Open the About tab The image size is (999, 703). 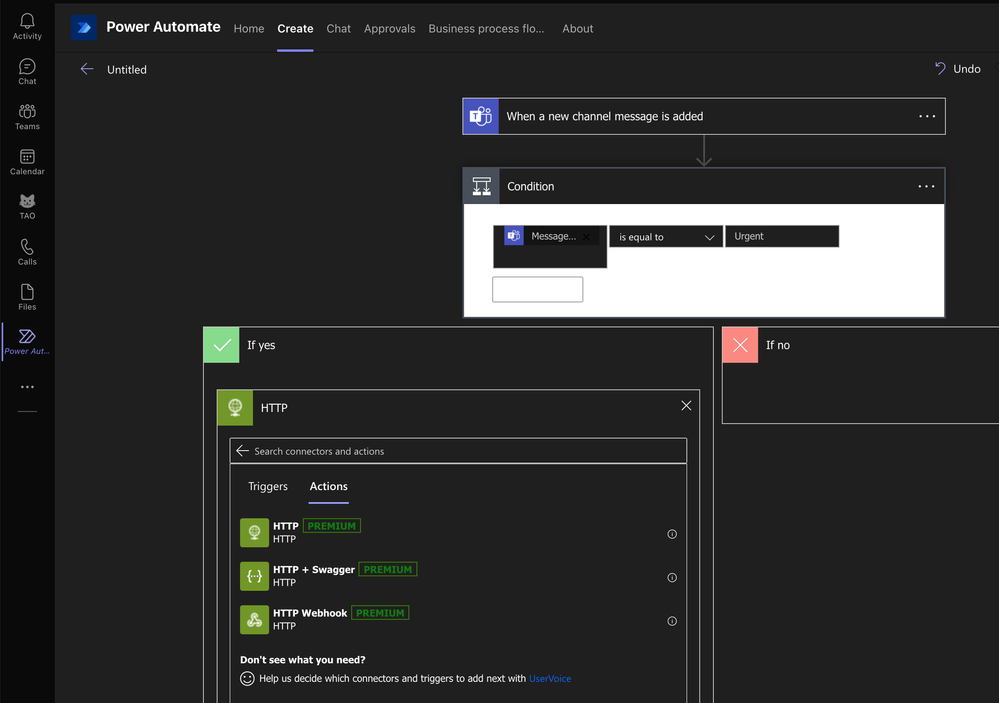(x=577, y=29)
